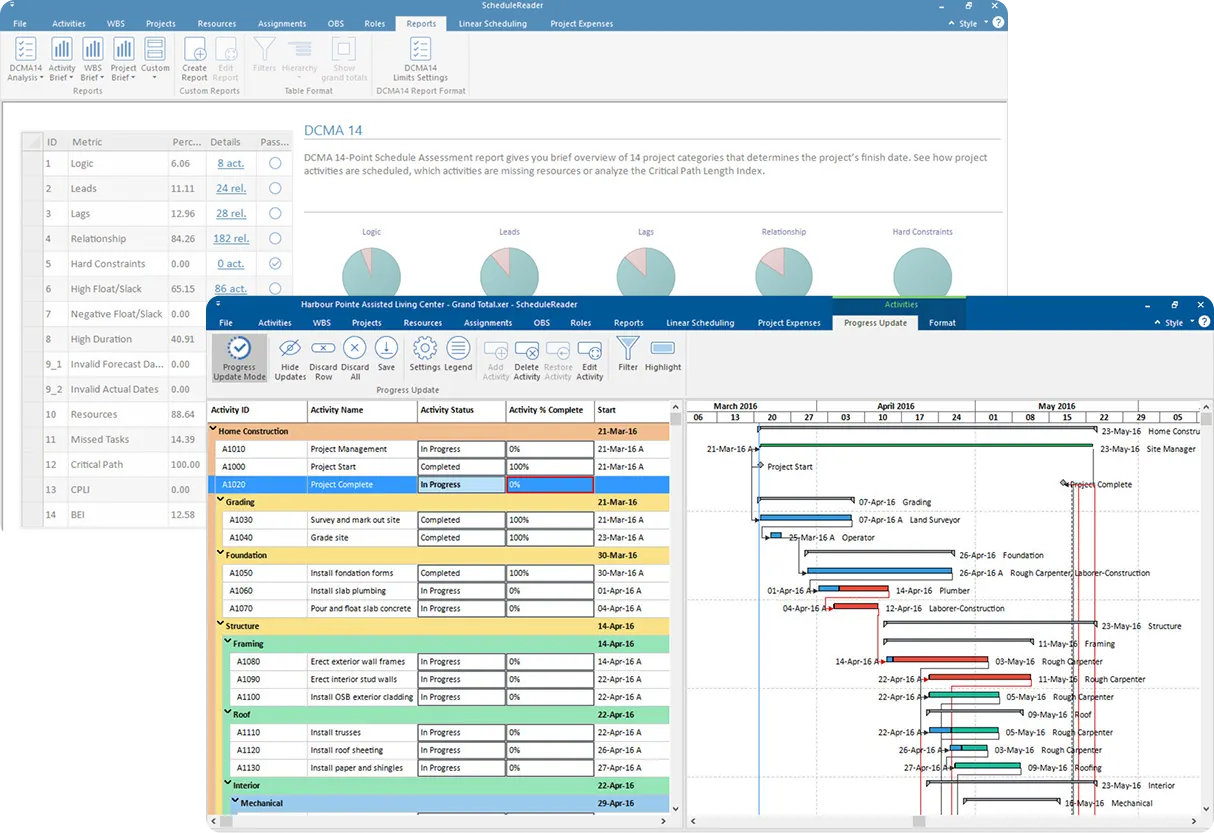Select row A1120 Install roof sheeting
The height and width of the screenshot is (833, 1214).
[x=438, y=750]
